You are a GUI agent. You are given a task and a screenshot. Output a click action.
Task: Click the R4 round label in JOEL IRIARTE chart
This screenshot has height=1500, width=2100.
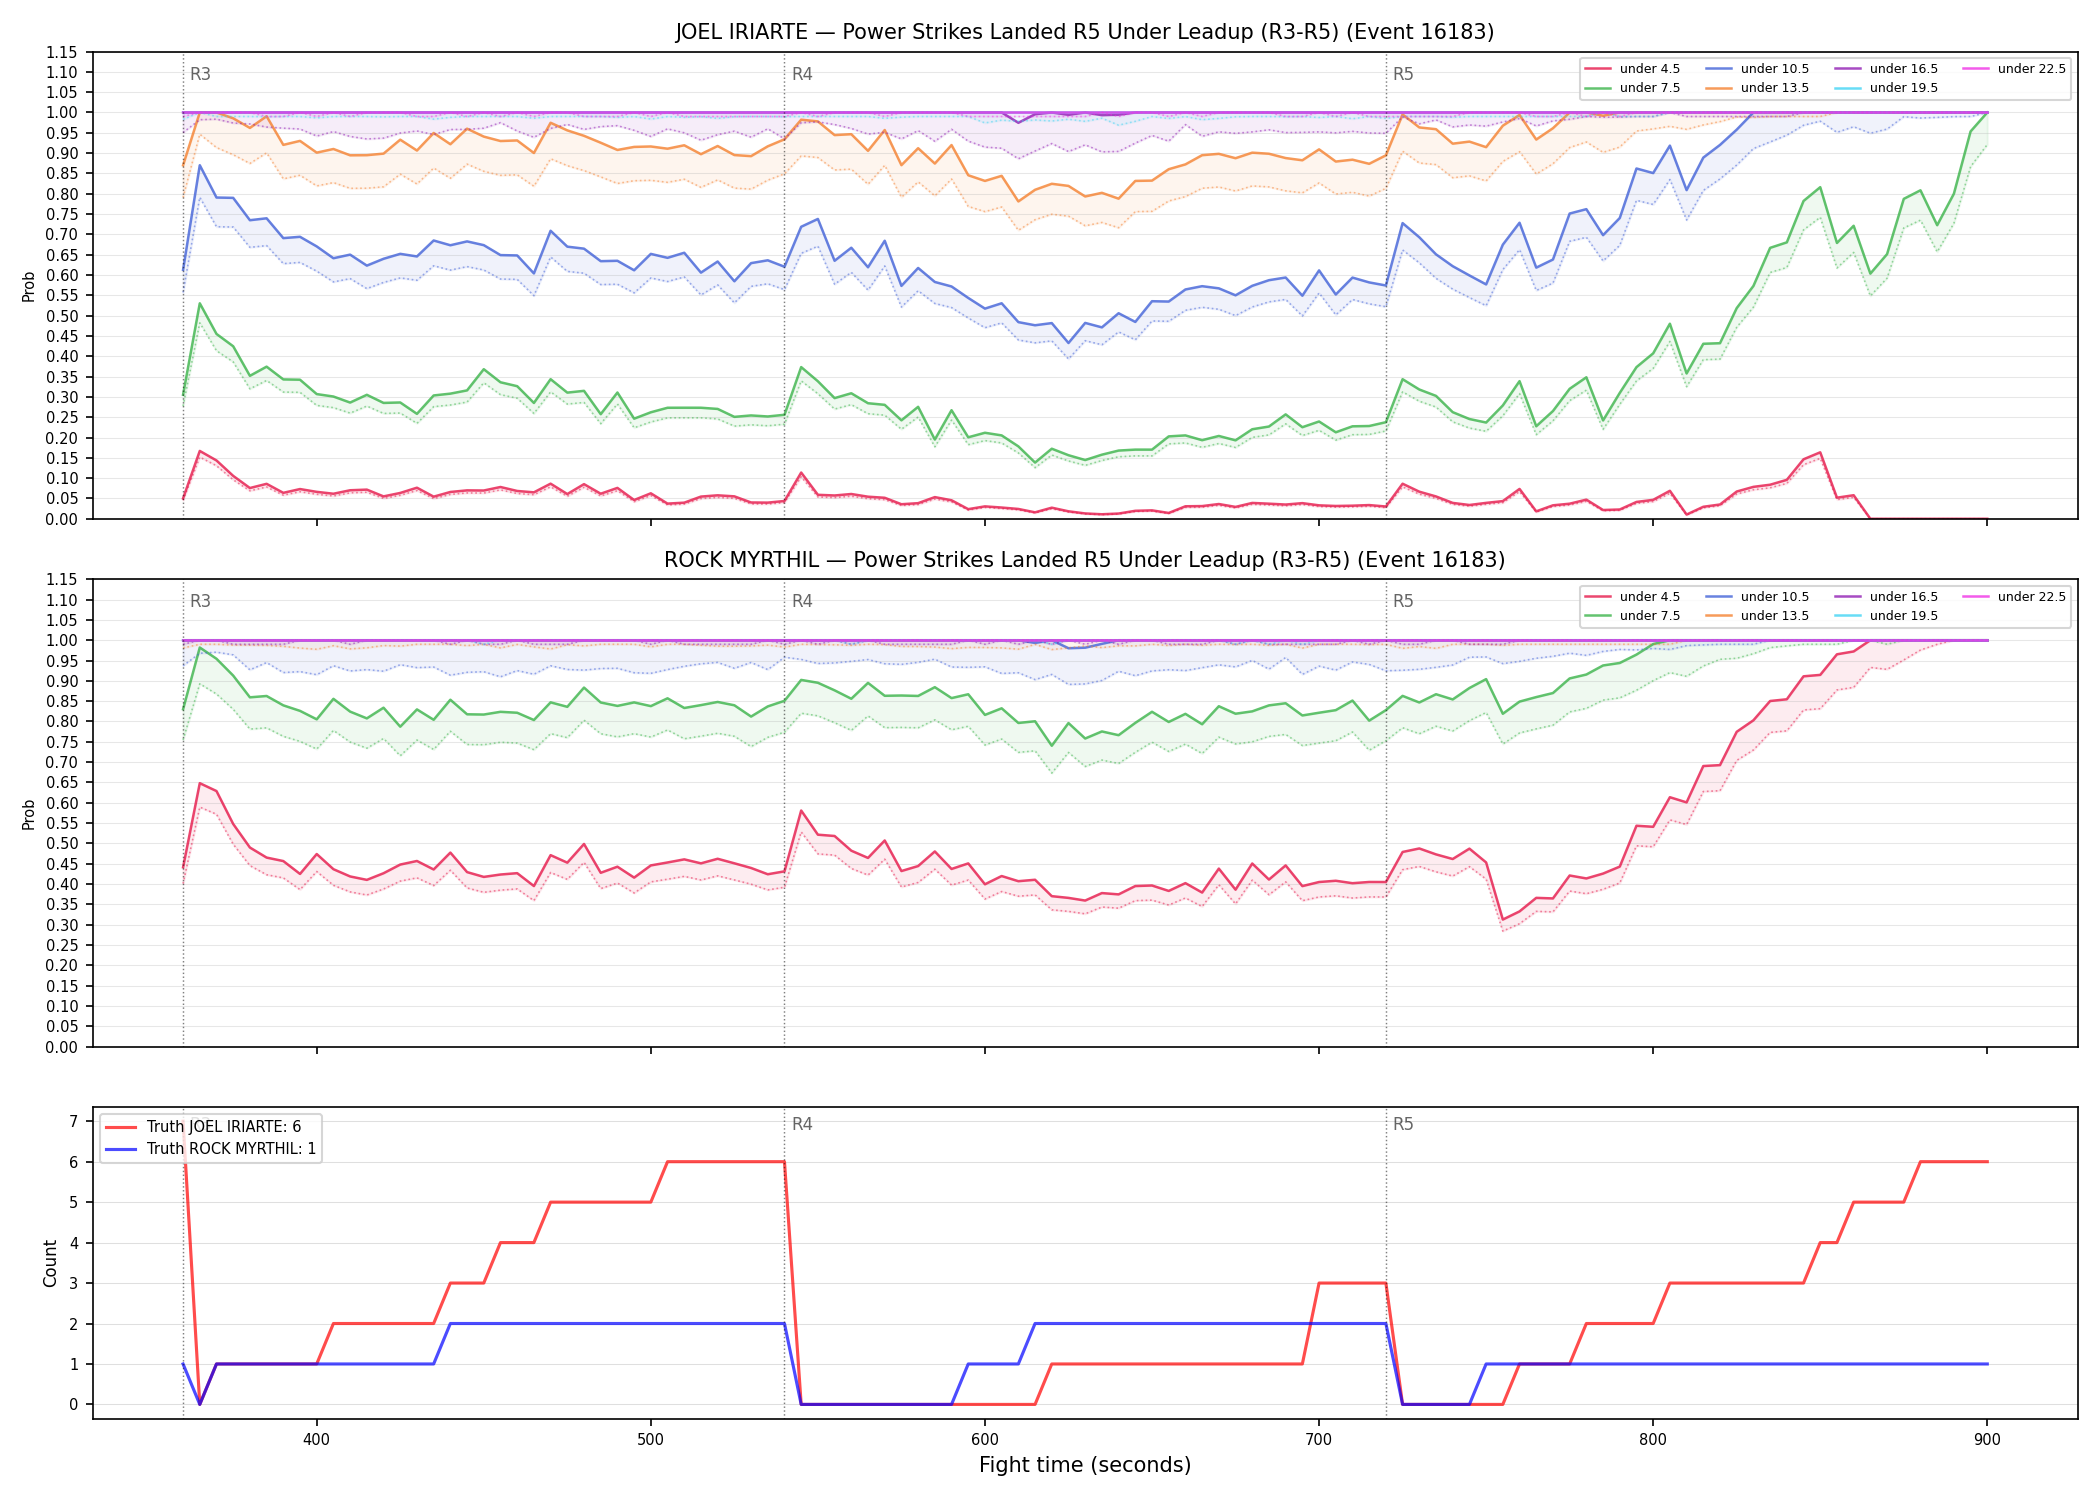click(x=802, y=74)
